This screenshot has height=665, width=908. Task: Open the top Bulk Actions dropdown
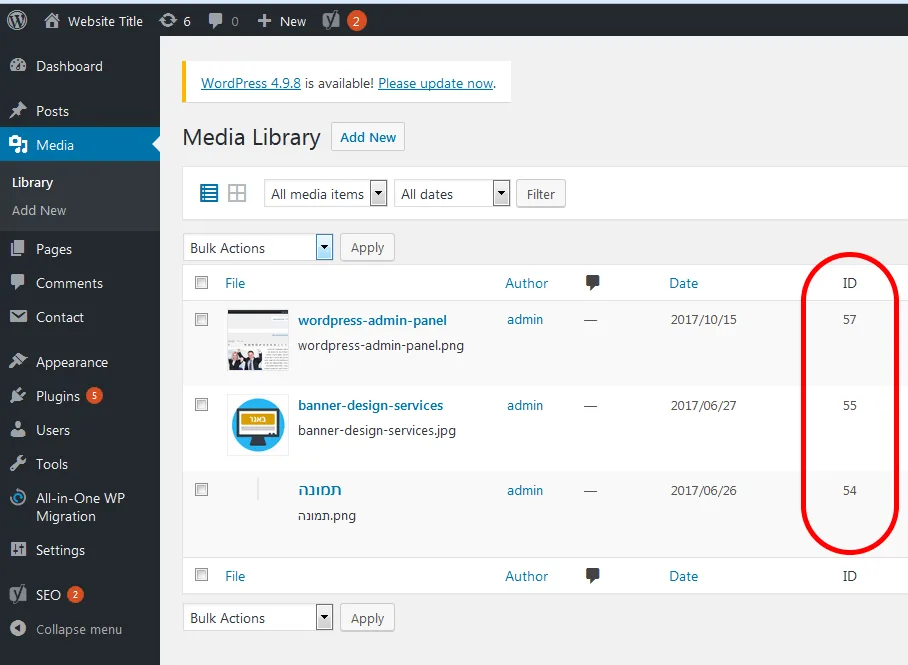pos(258,247)
